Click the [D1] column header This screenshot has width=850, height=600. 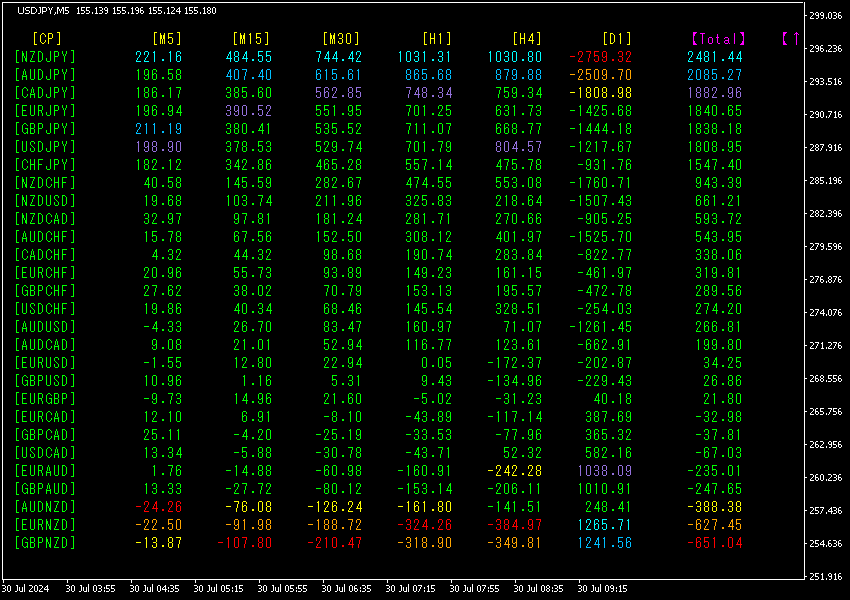617,38
